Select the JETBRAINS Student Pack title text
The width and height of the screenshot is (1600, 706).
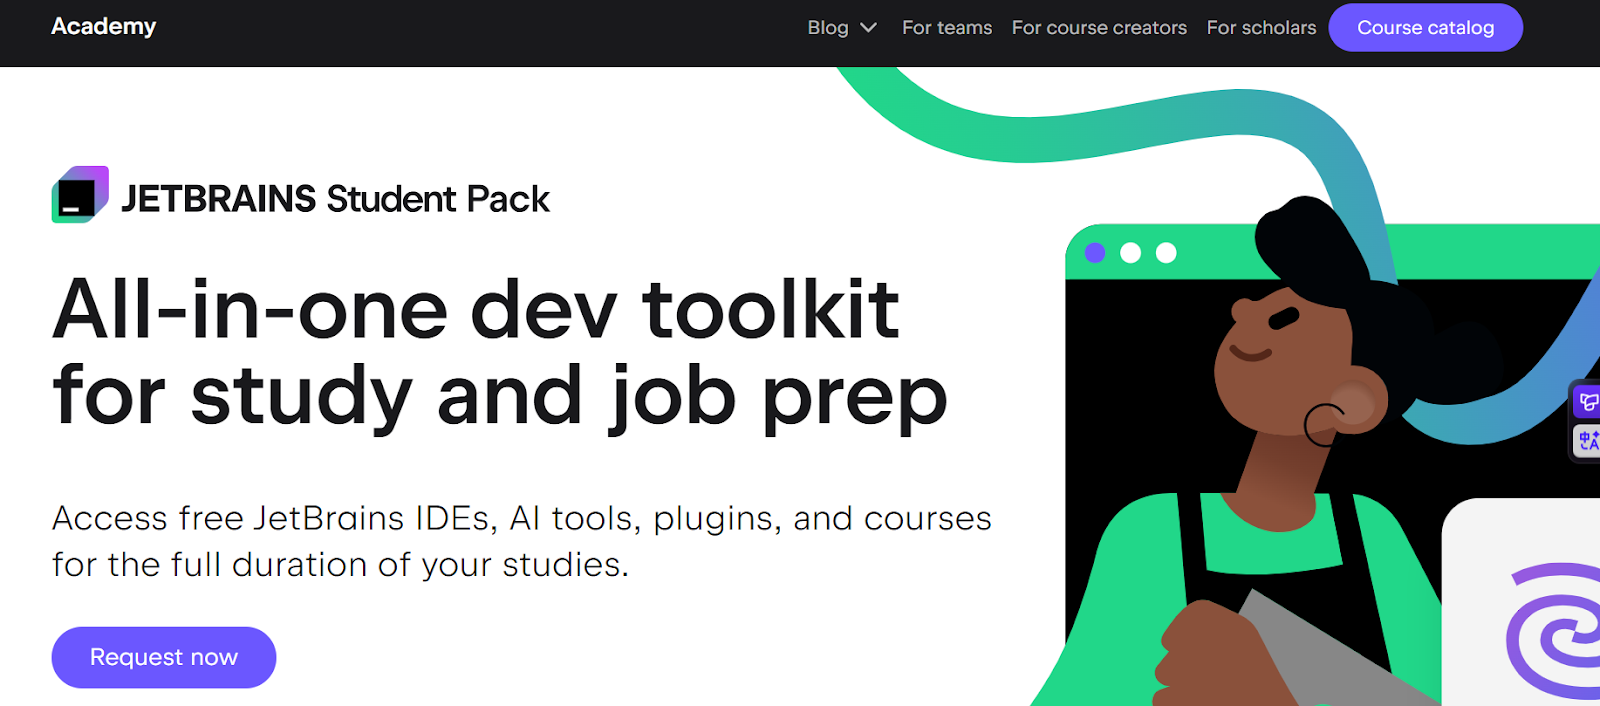click(x=335, y=199)
